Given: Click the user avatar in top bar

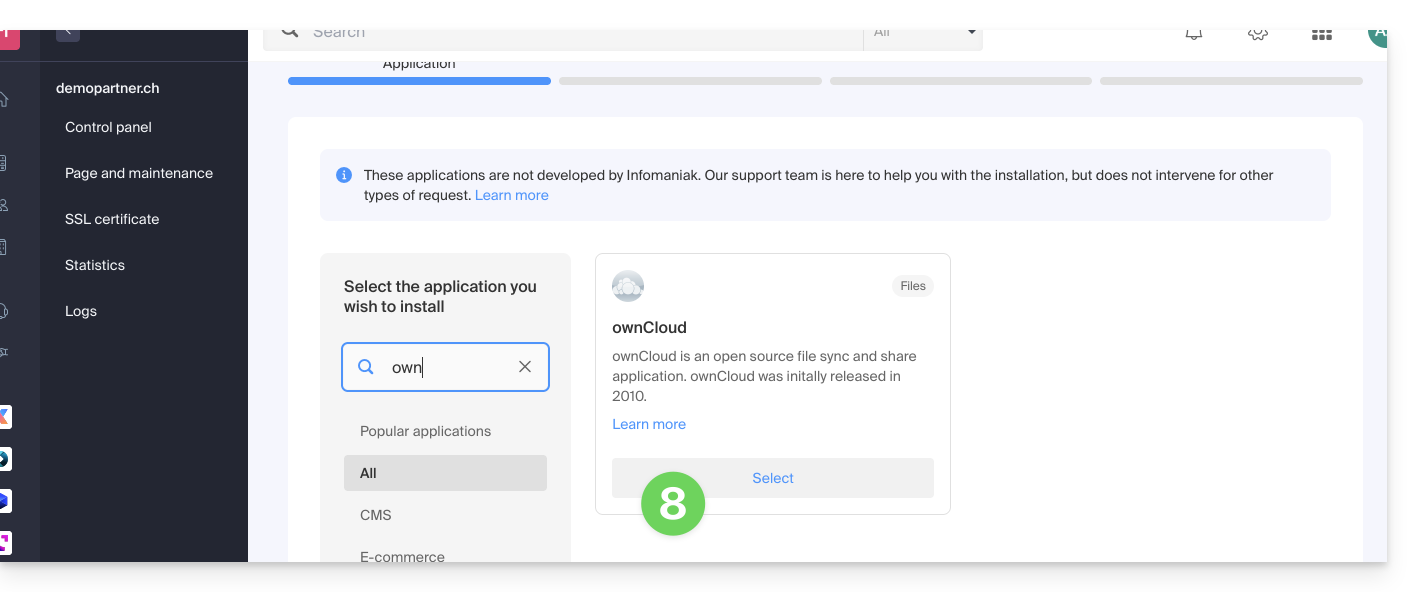Looking at the screenshot, I should click(1378, 34).
